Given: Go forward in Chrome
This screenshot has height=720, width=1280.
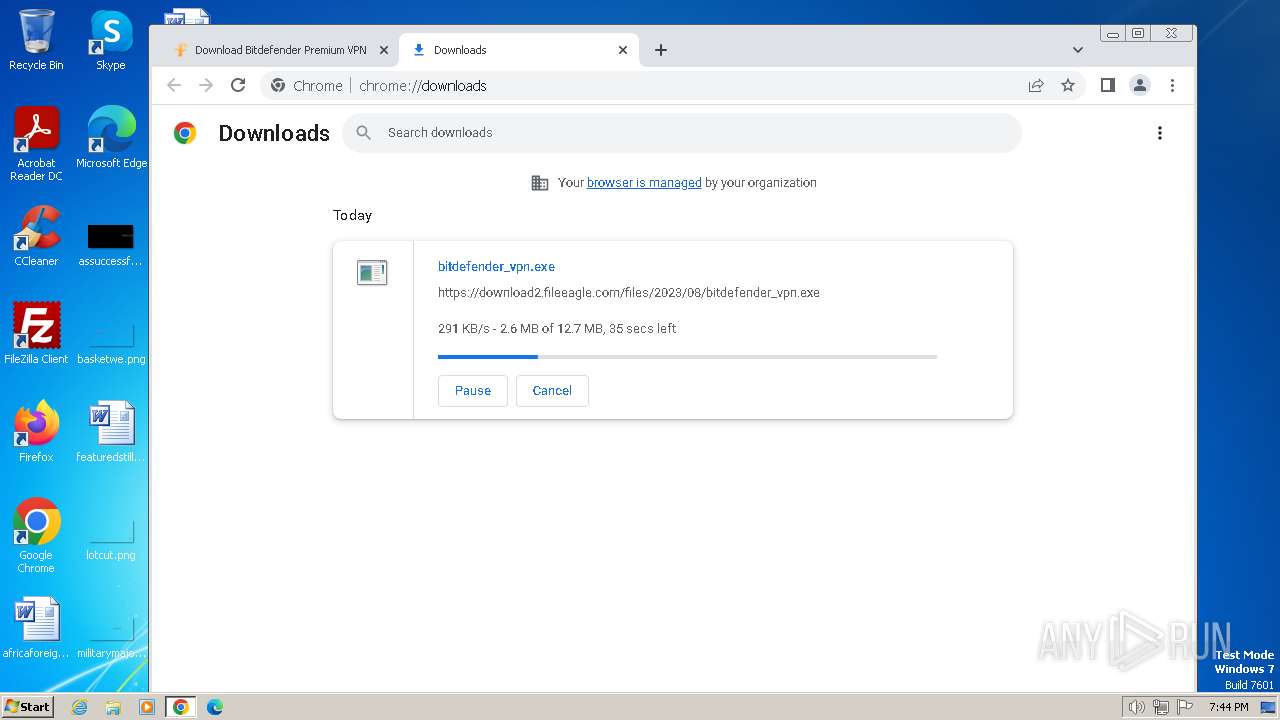Looking at the screenshot, I should [x=206, y=86].
